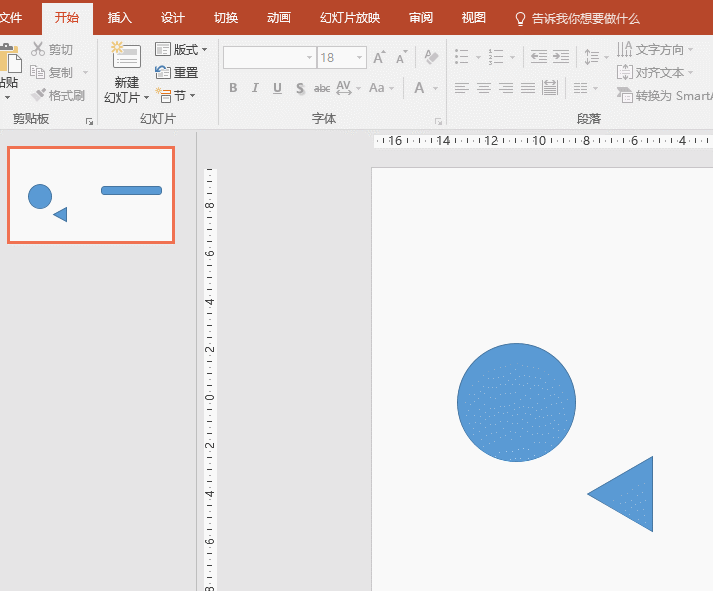Toggle Underline formatting button

pyautogui.click(x=278, y=88)
